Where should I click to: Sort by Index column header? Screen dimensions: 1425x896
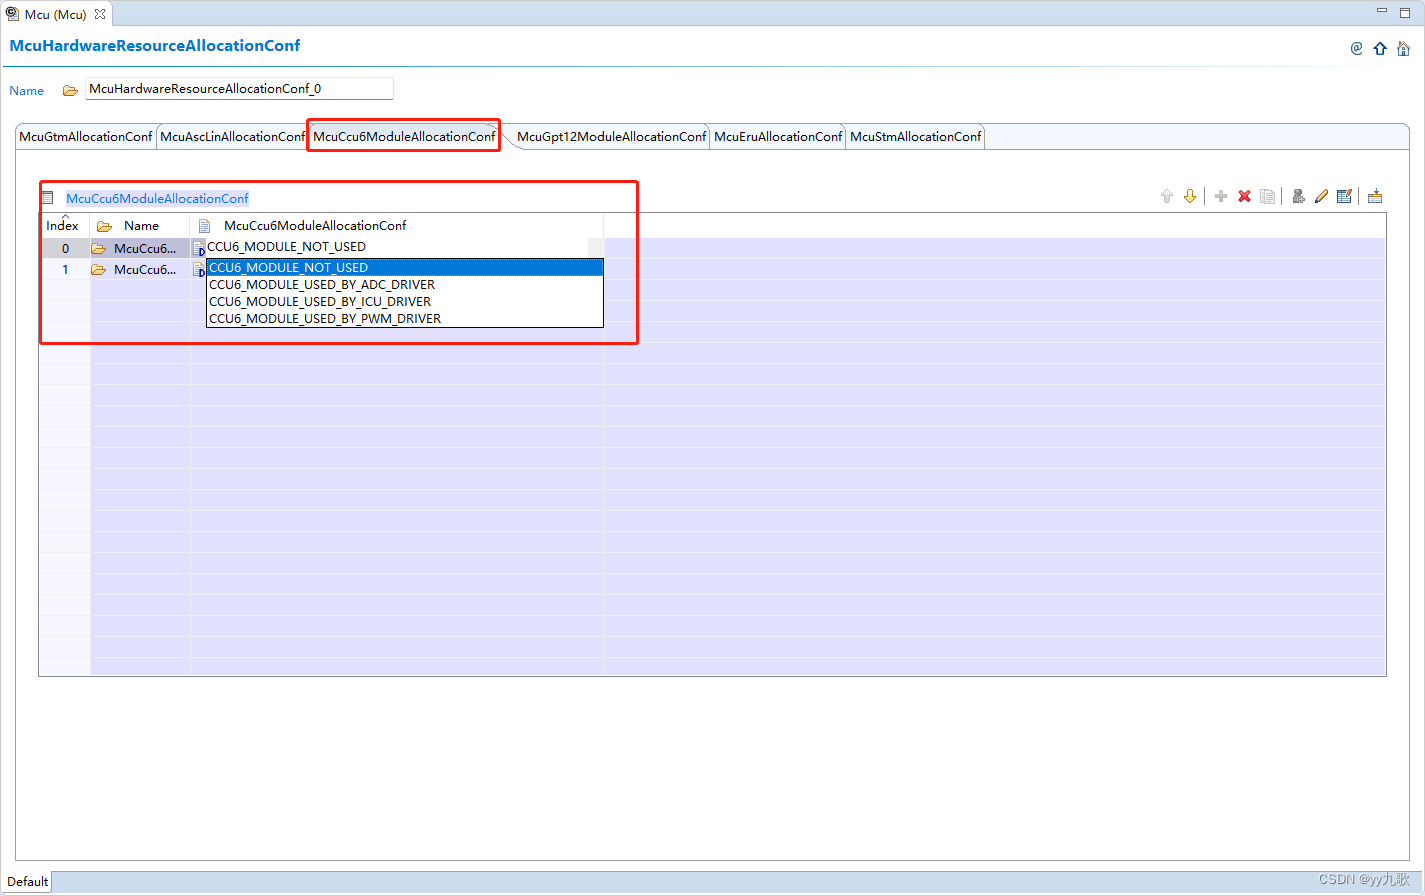pos(64,225)
